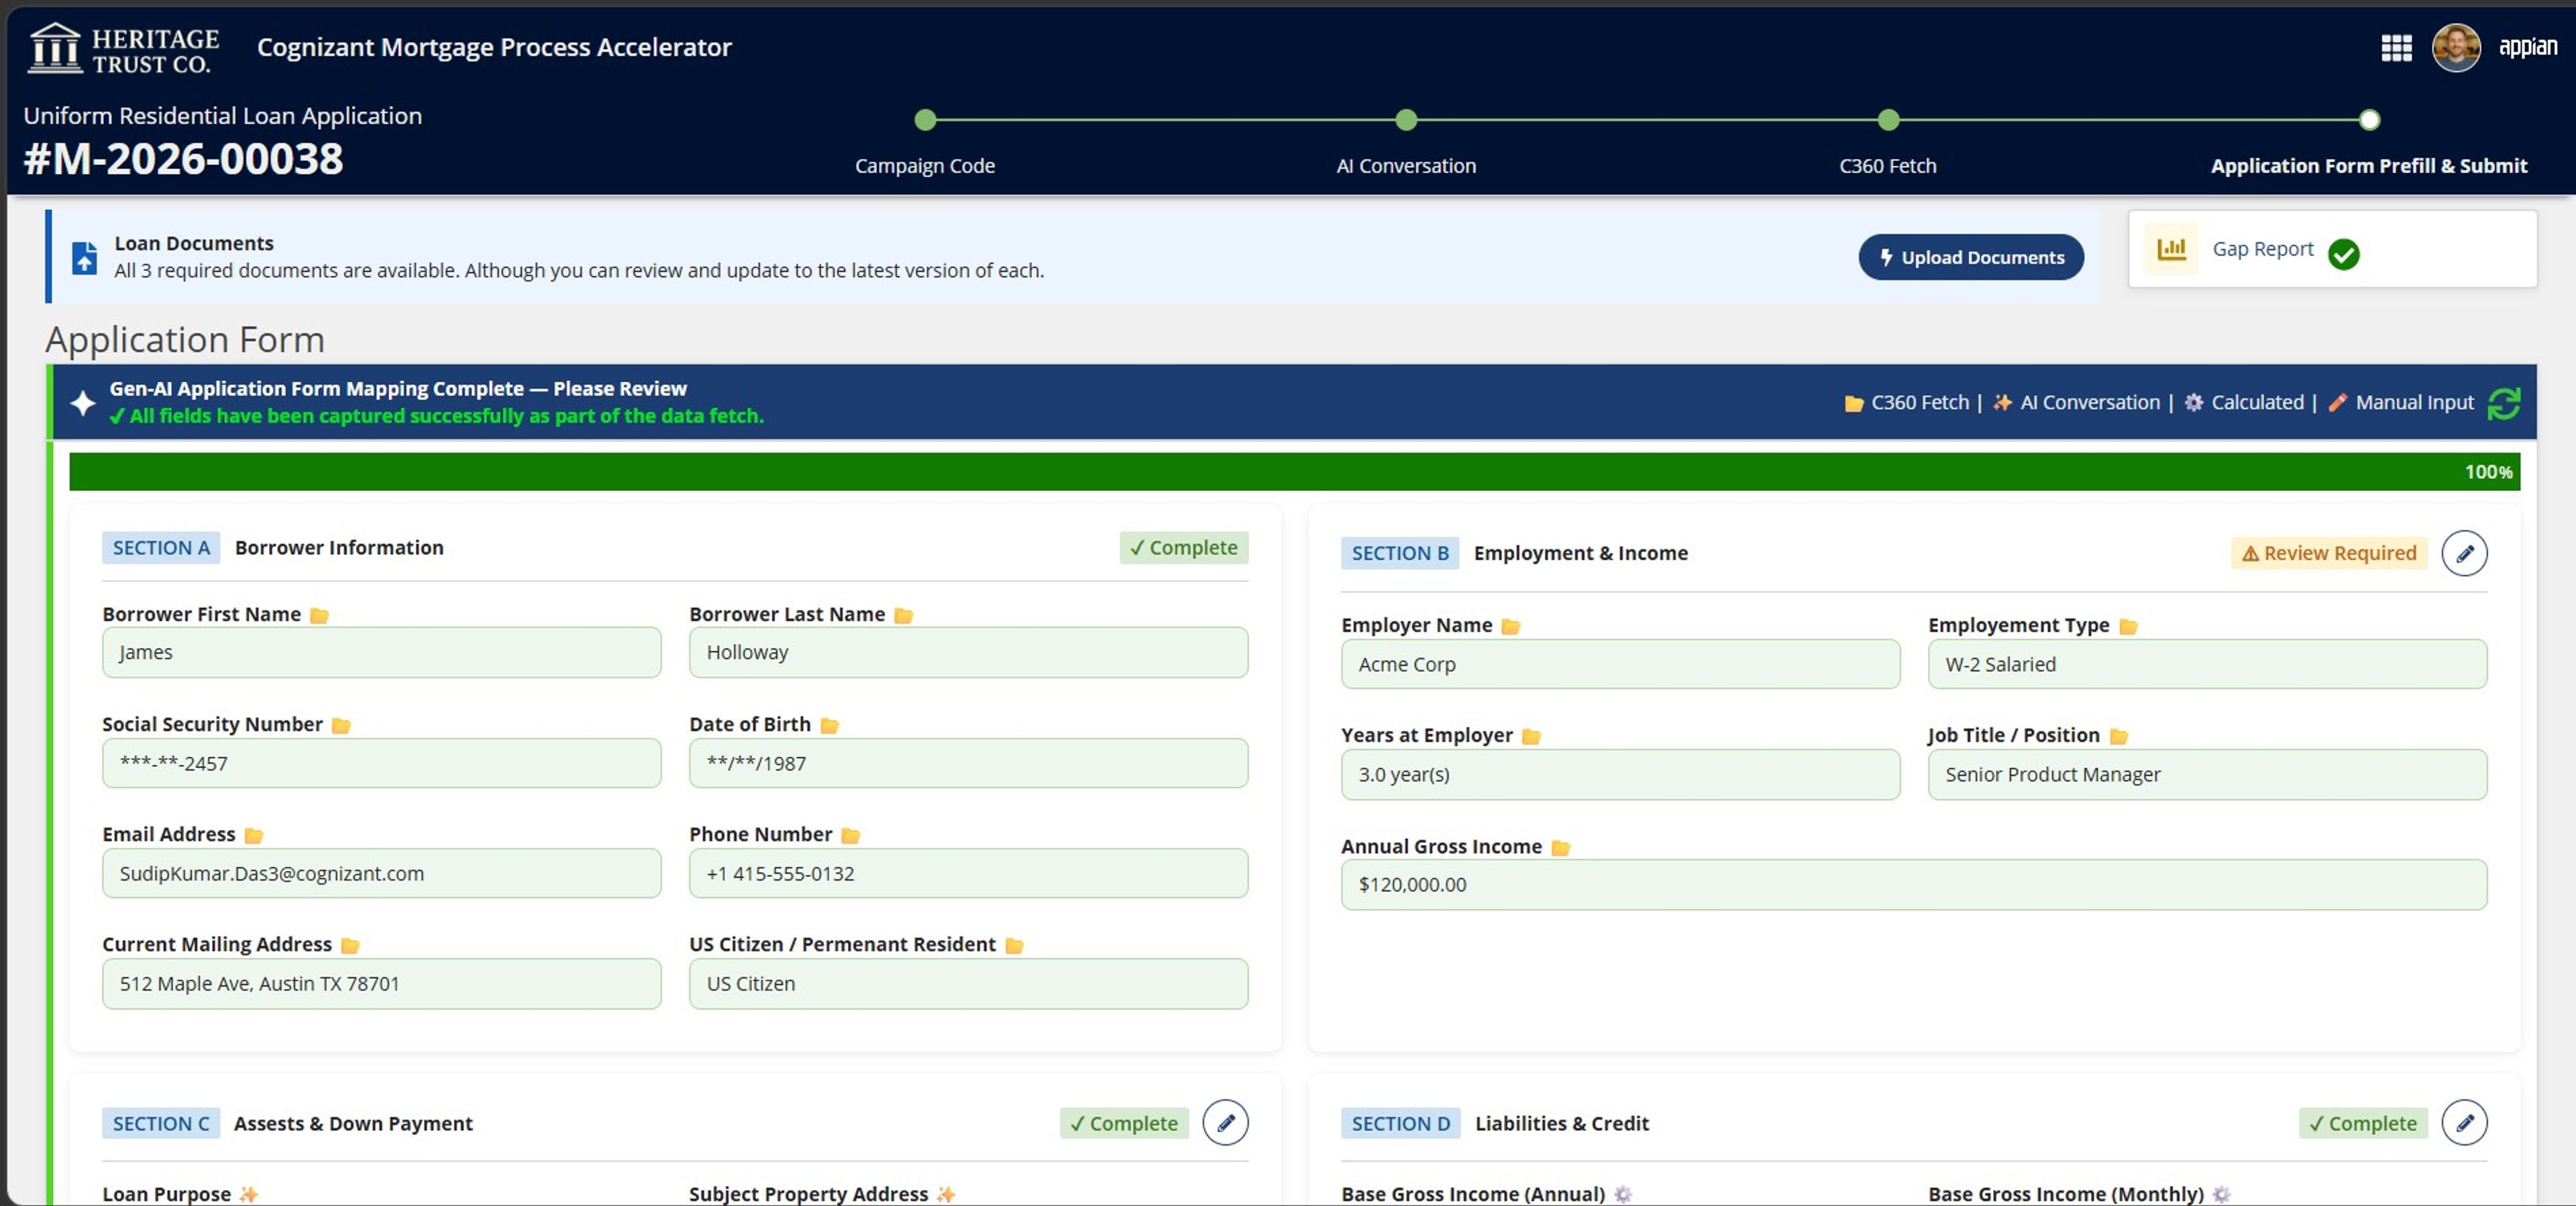Click the Current Mailing Address field
The image size is (2576, 1206).
(x=381, y=983)
